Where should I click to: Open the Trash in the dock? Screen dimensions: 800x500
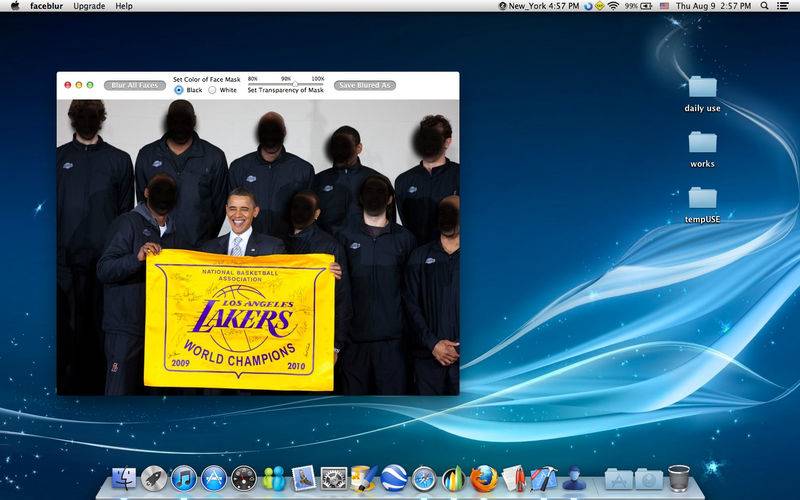679,479
